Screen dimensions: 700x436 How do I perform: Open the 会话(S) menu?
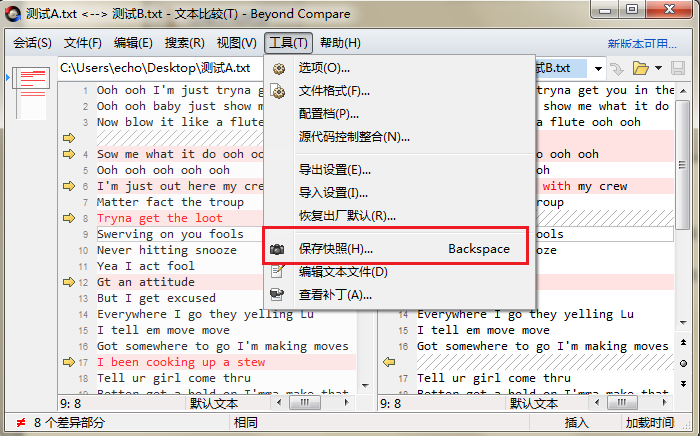(33, 43)
